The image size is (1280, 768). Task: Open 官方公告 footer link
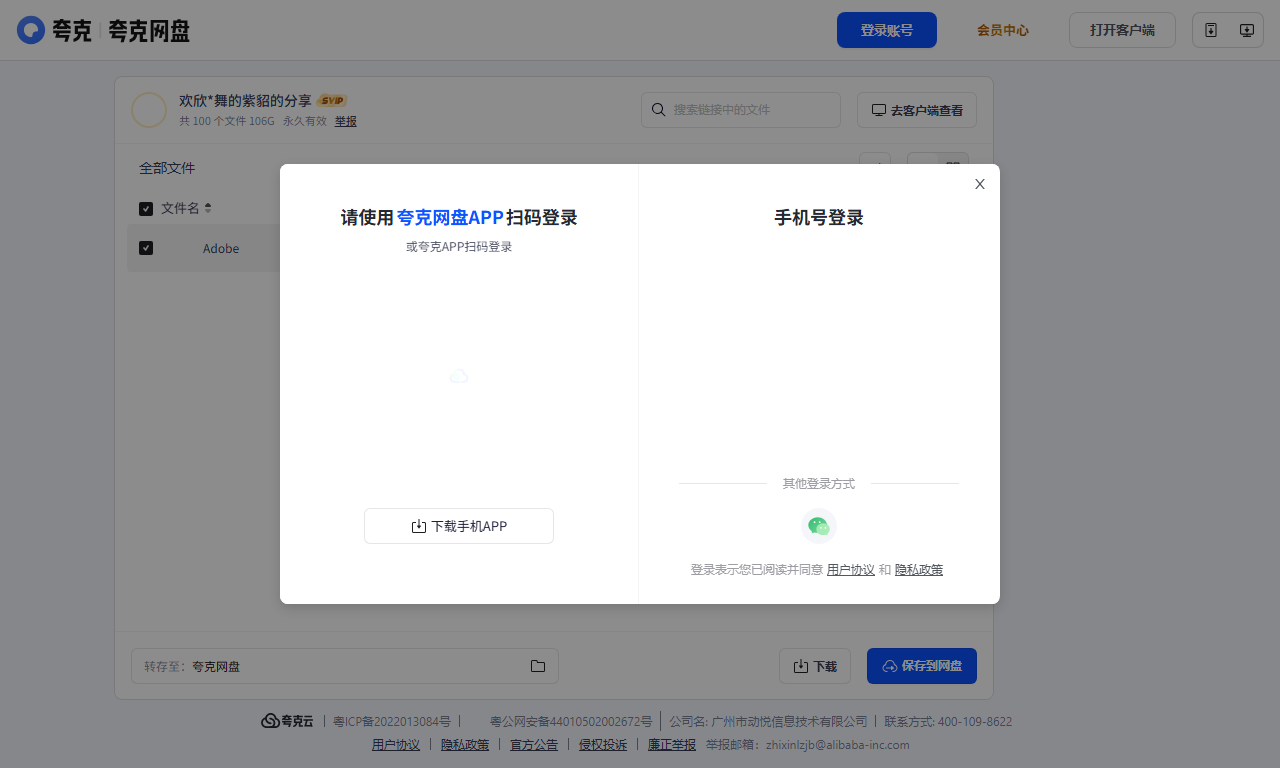pyautogui.click(x=534, y=745)
